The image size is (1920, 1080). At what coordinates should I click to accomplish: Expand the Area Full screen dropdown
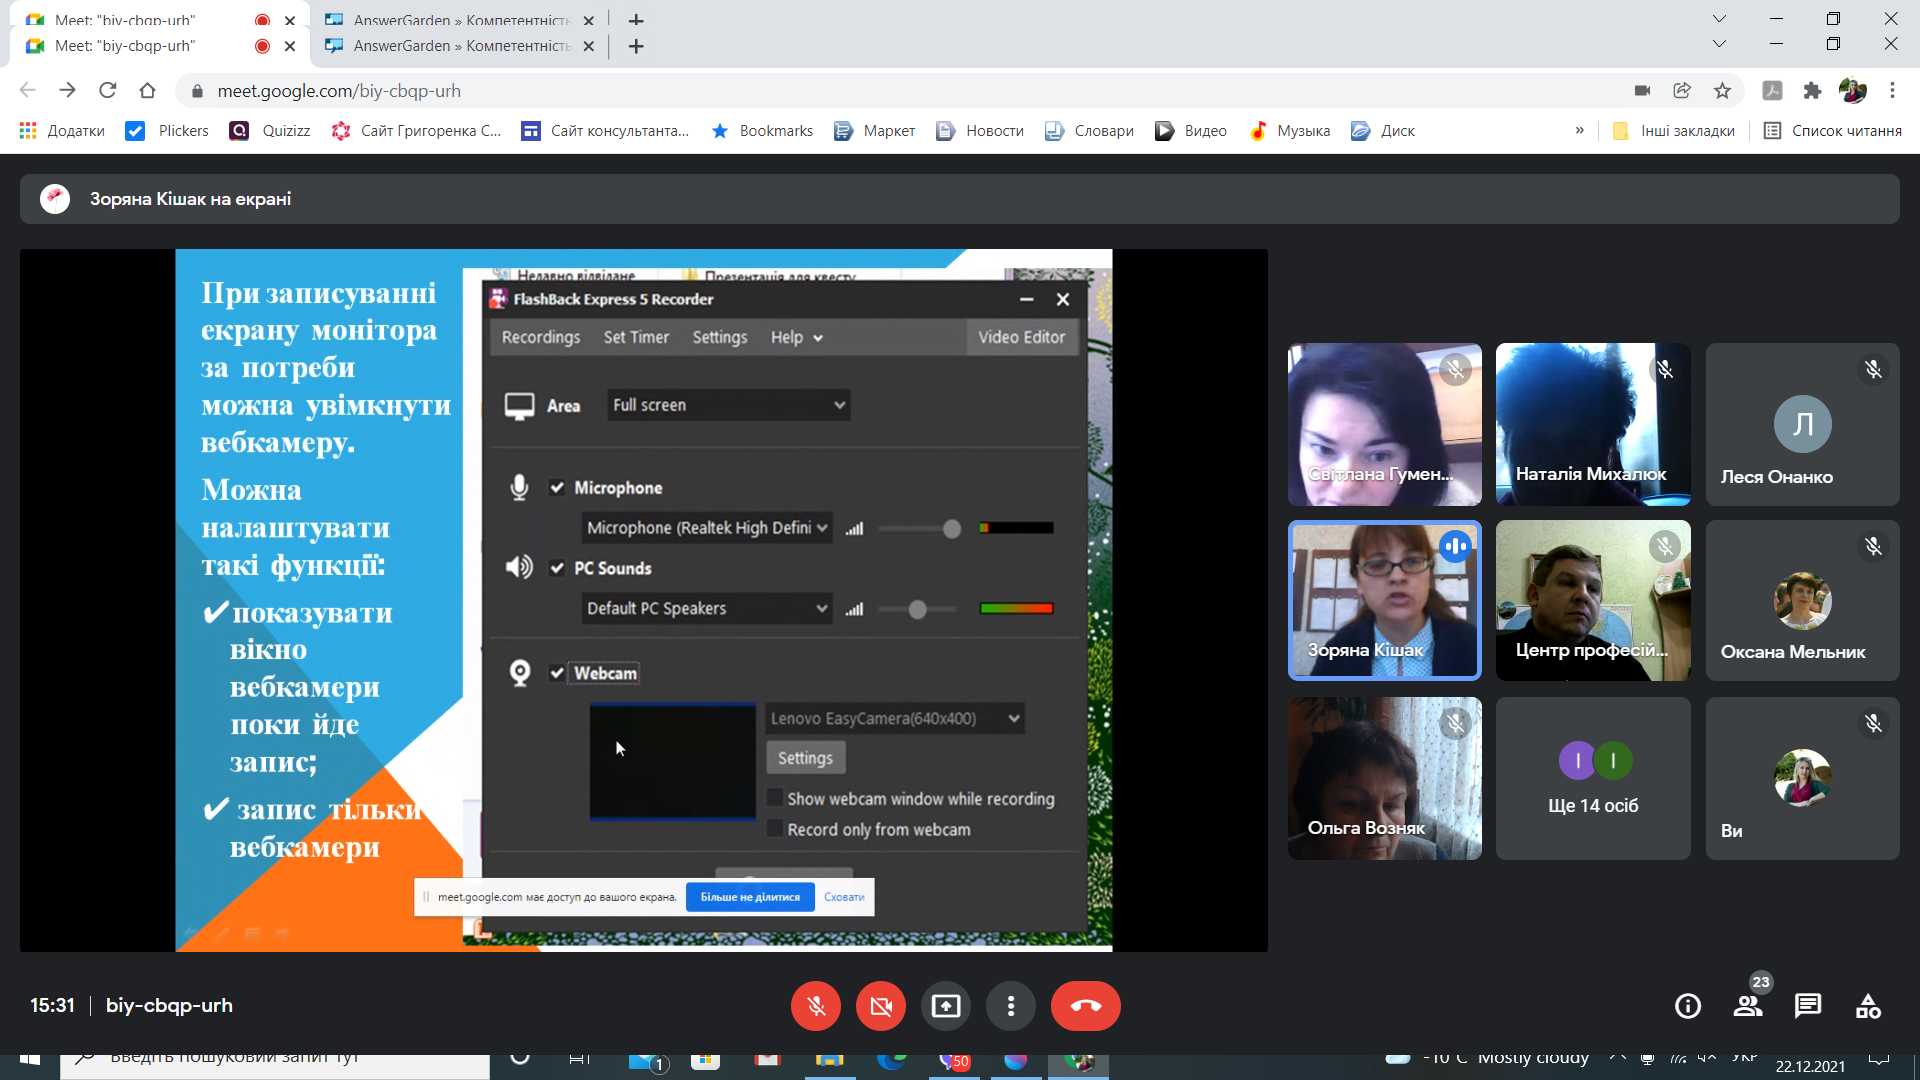click(x=728, y=405)
